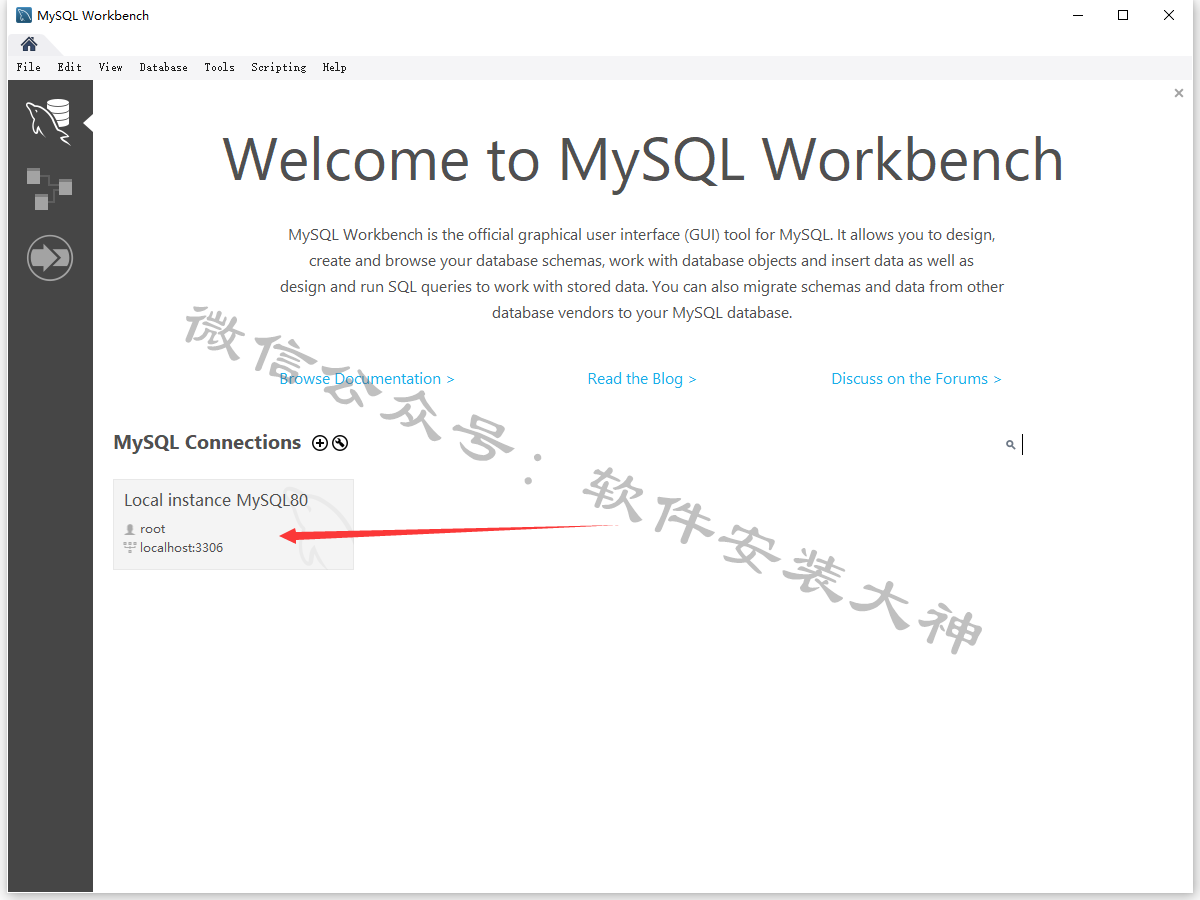Maximize the MySQL Workbench window
This screenshot has height=900, width=1200.
[1123, 15]
